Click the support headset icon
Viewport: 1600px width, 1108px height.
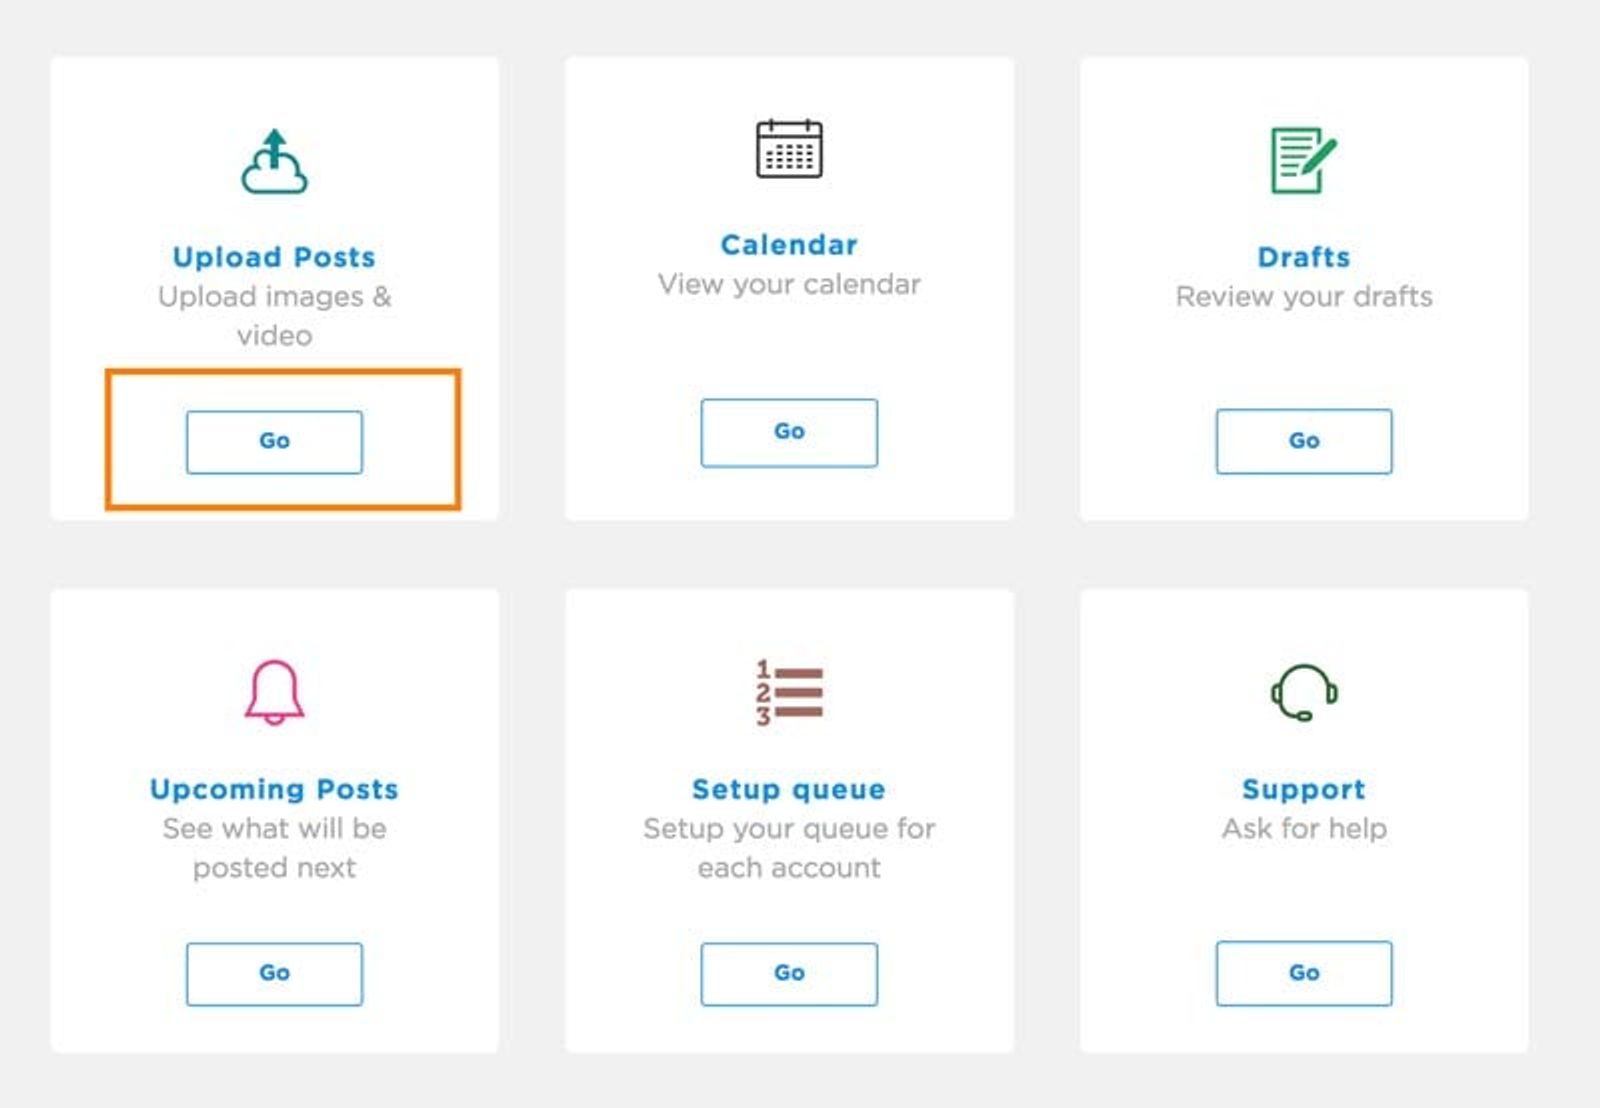click(x=1304, y=692)
